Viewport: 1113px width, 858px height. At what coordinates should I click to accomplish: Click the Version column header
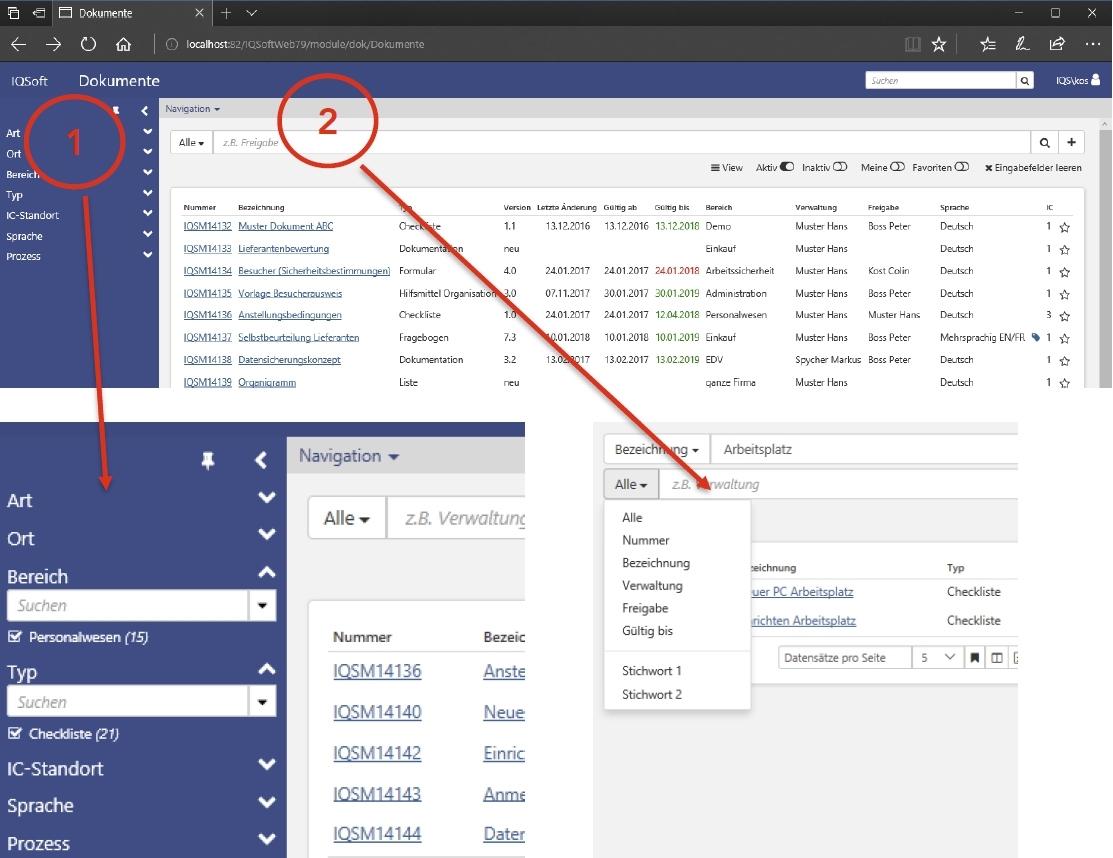click(517, 207)
